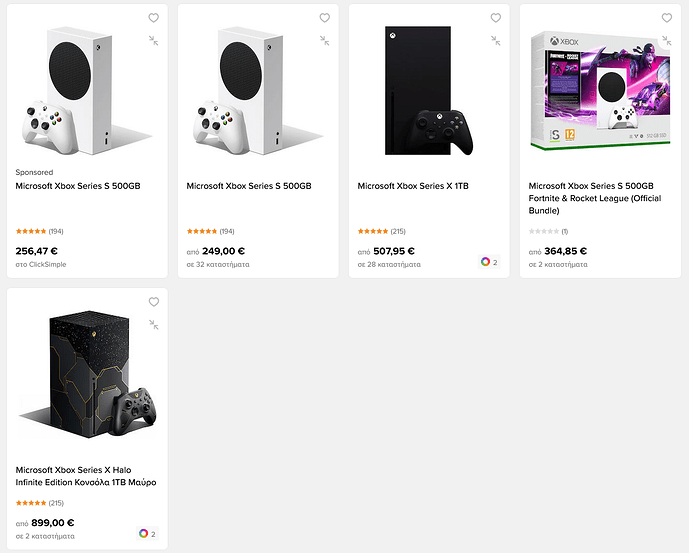Open star rating of sponsored Xbox Series S
Image resolution: width=689 pixels, height=553 pixels.
click(34, 231)
